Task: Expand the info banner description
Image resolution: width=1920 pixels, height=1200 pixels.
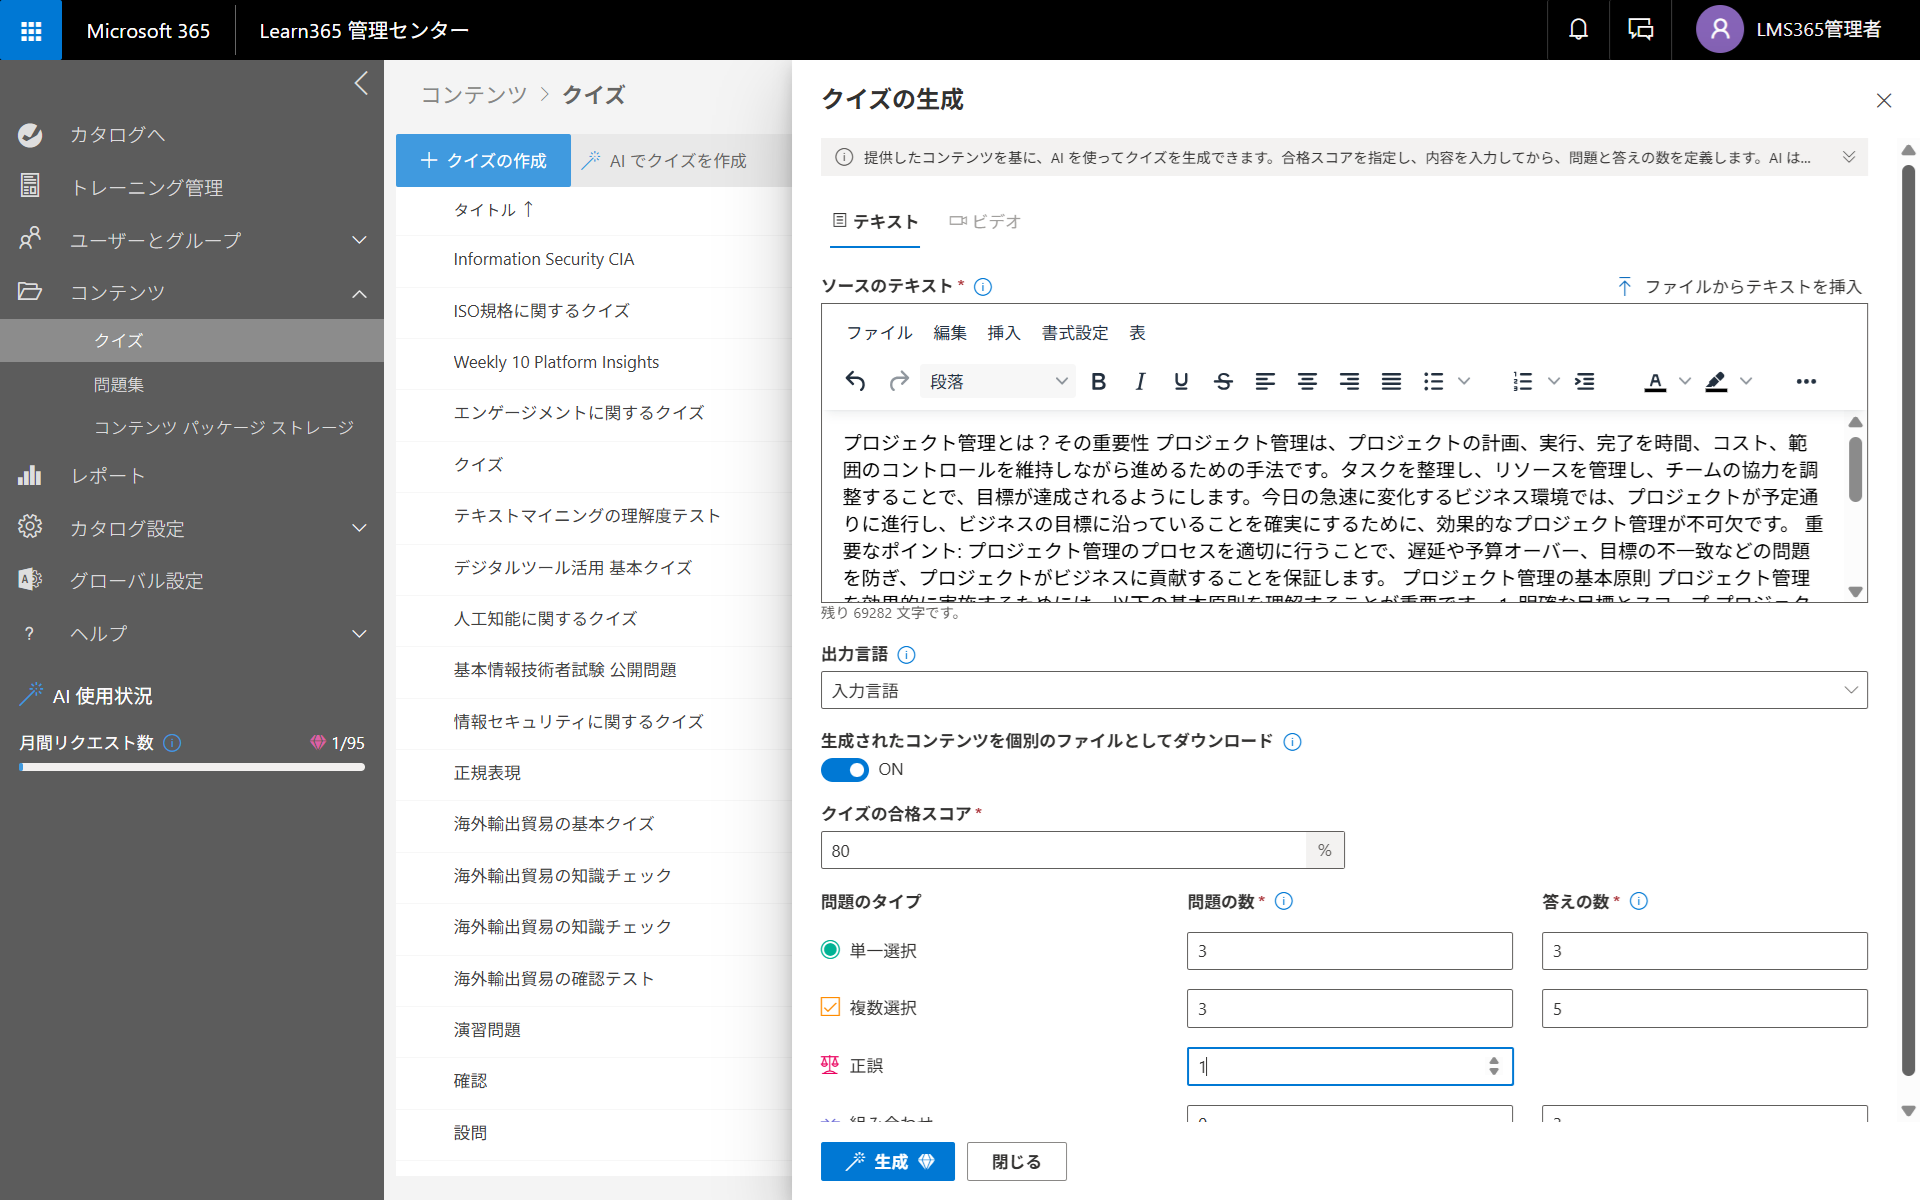Action: (1849, 157)
